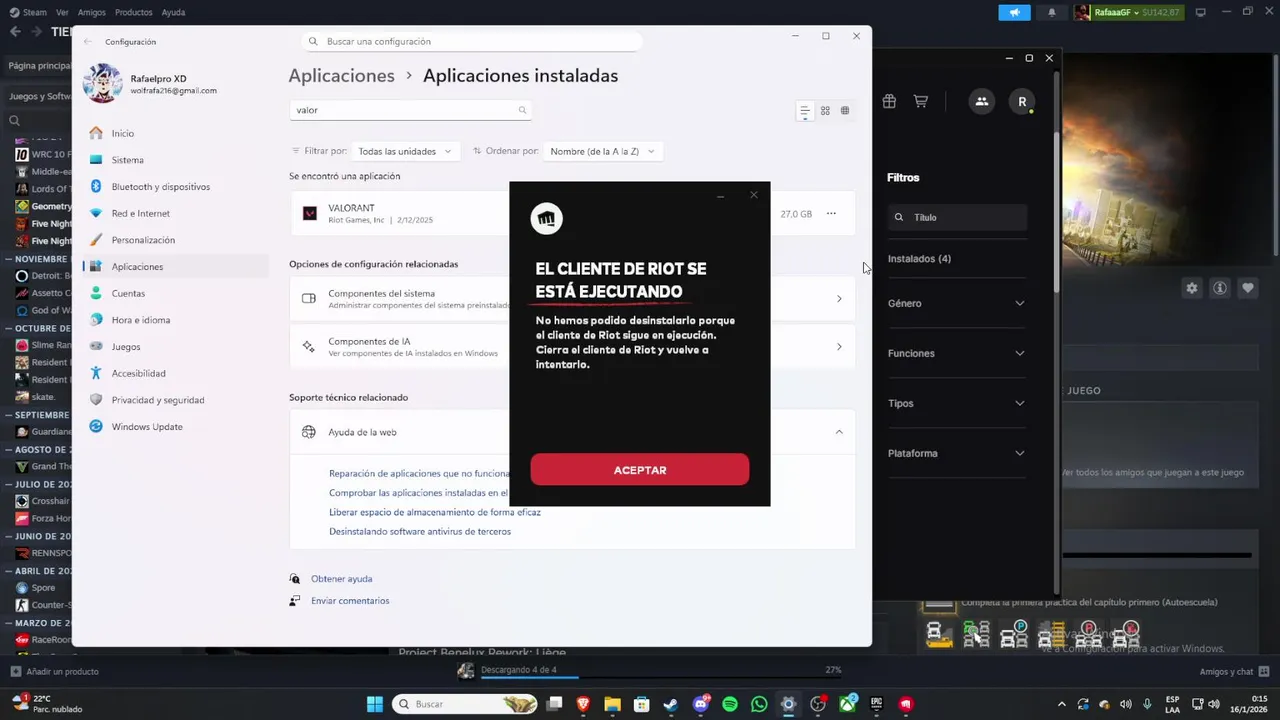The image size is (1280, 720).
Task: Click the Steam download progress bar
Action: click(x=661, y=678)
